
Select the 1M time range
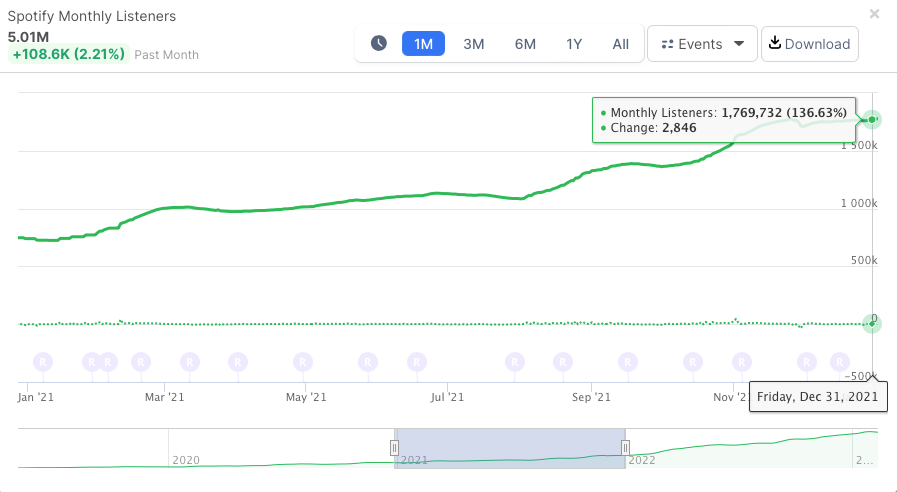pos(423,43)
